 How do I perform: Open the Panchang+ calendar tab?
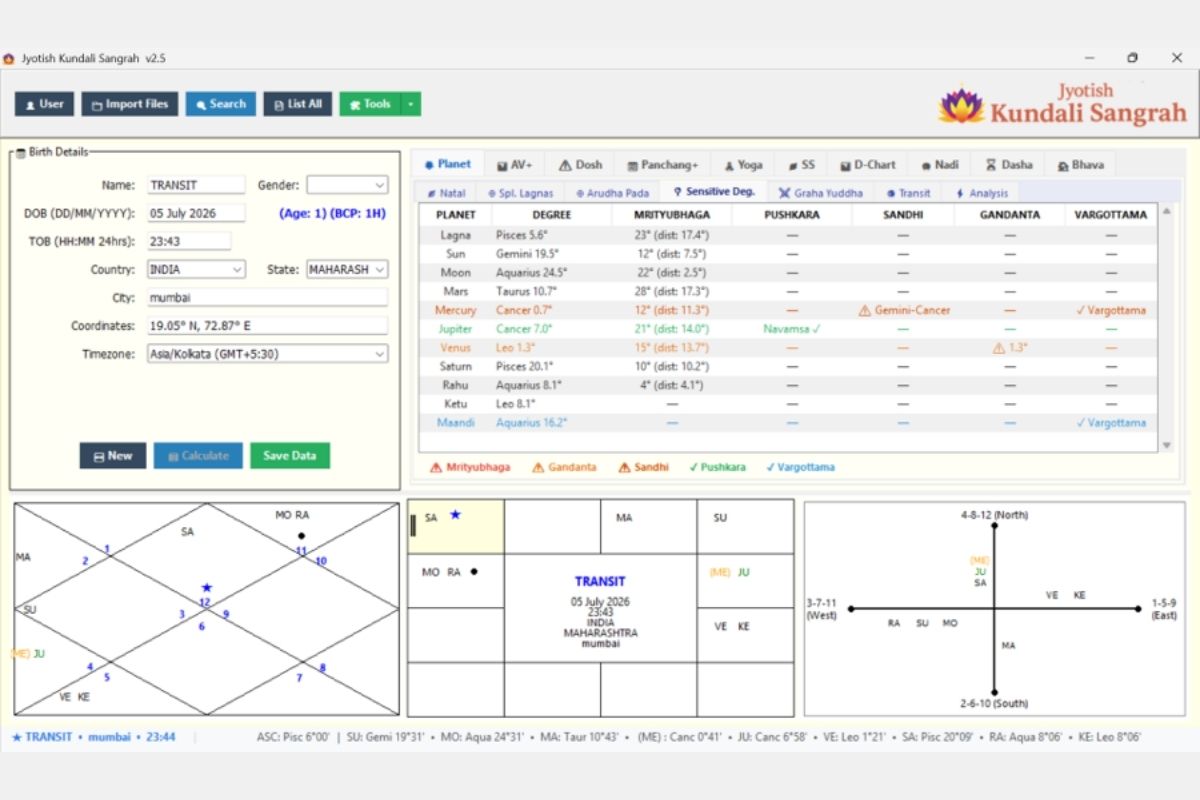pos(663,165)
